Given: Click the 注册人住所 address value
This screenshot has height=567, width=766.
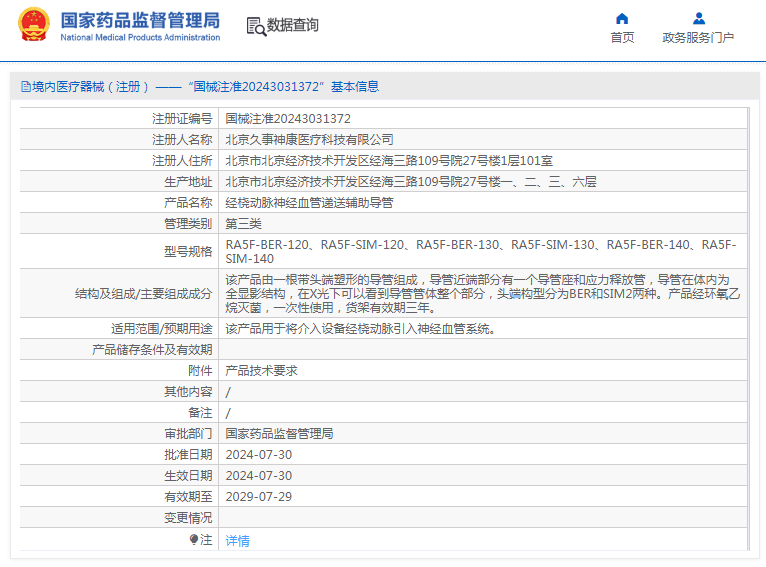Looking at the screenshot, I should (389, 161).
